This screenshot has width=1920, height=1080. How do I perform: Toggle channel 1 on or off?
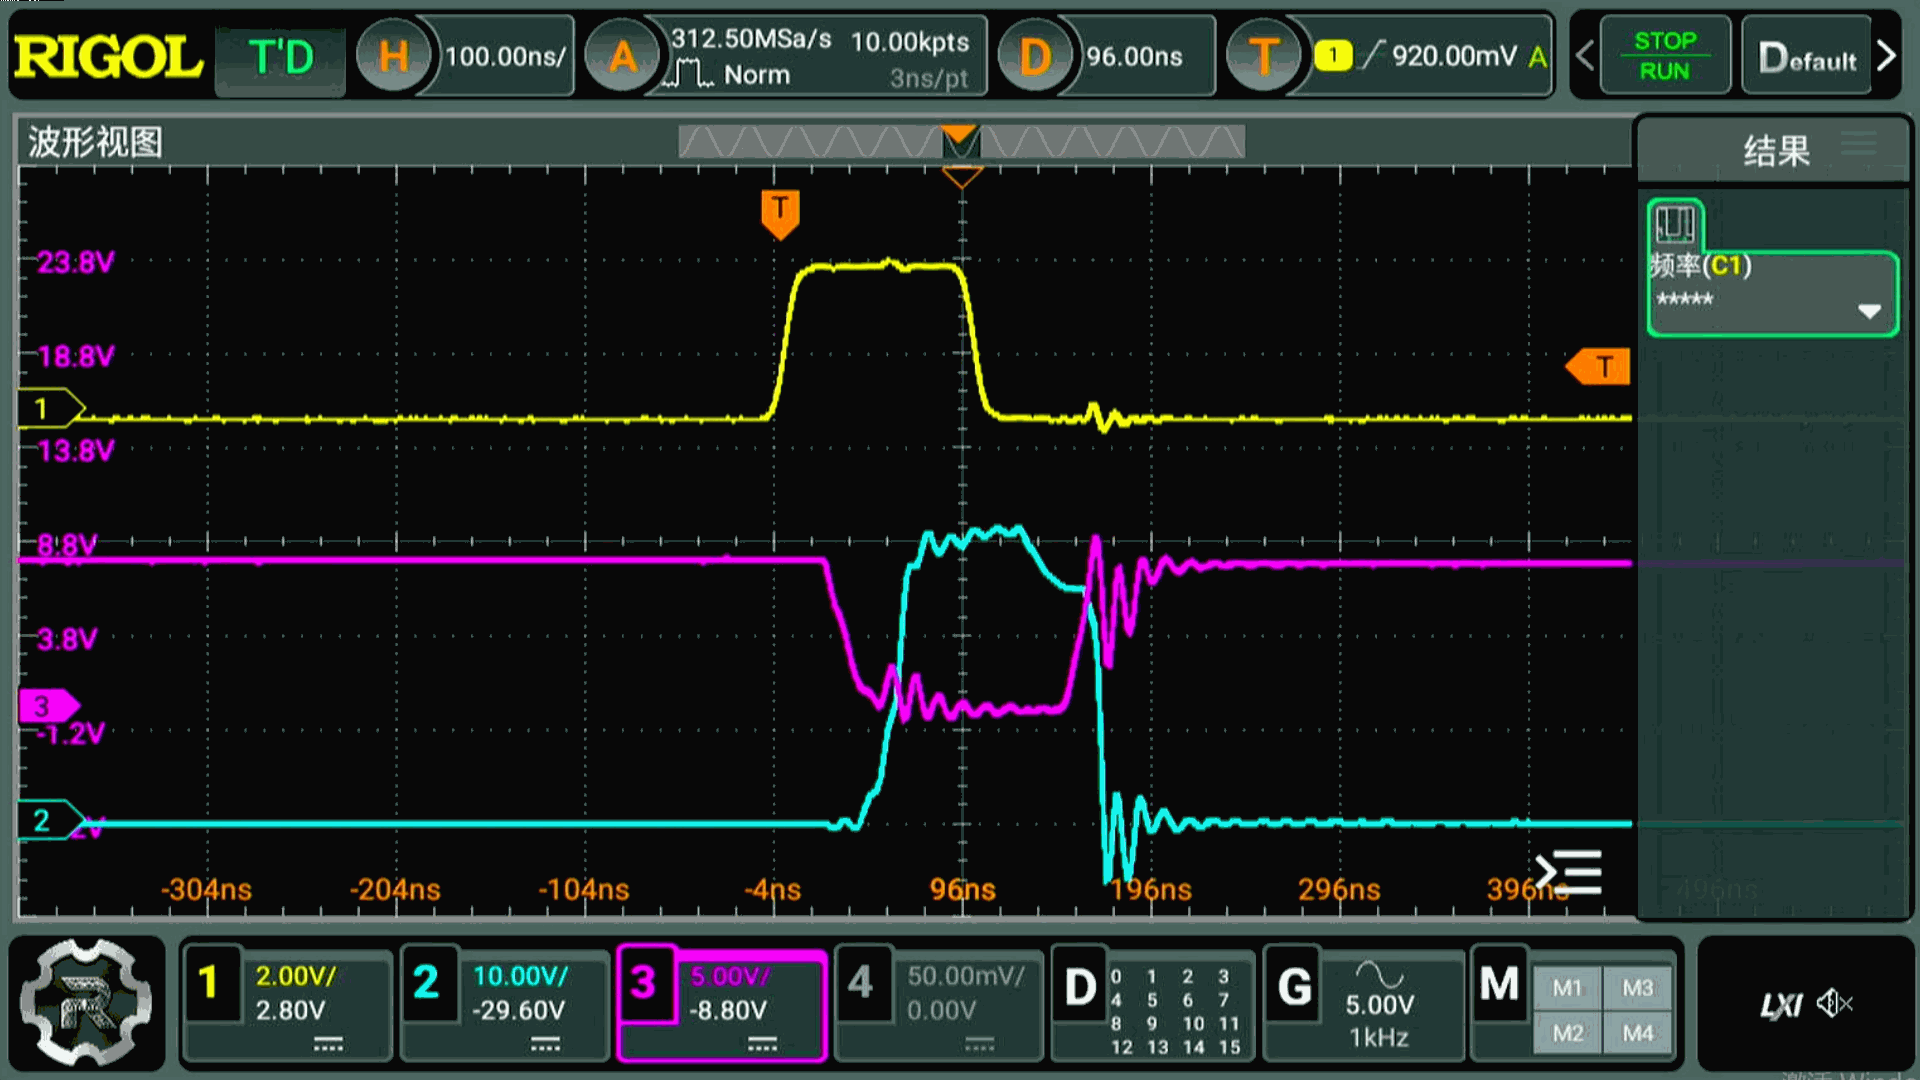(208, 983)
